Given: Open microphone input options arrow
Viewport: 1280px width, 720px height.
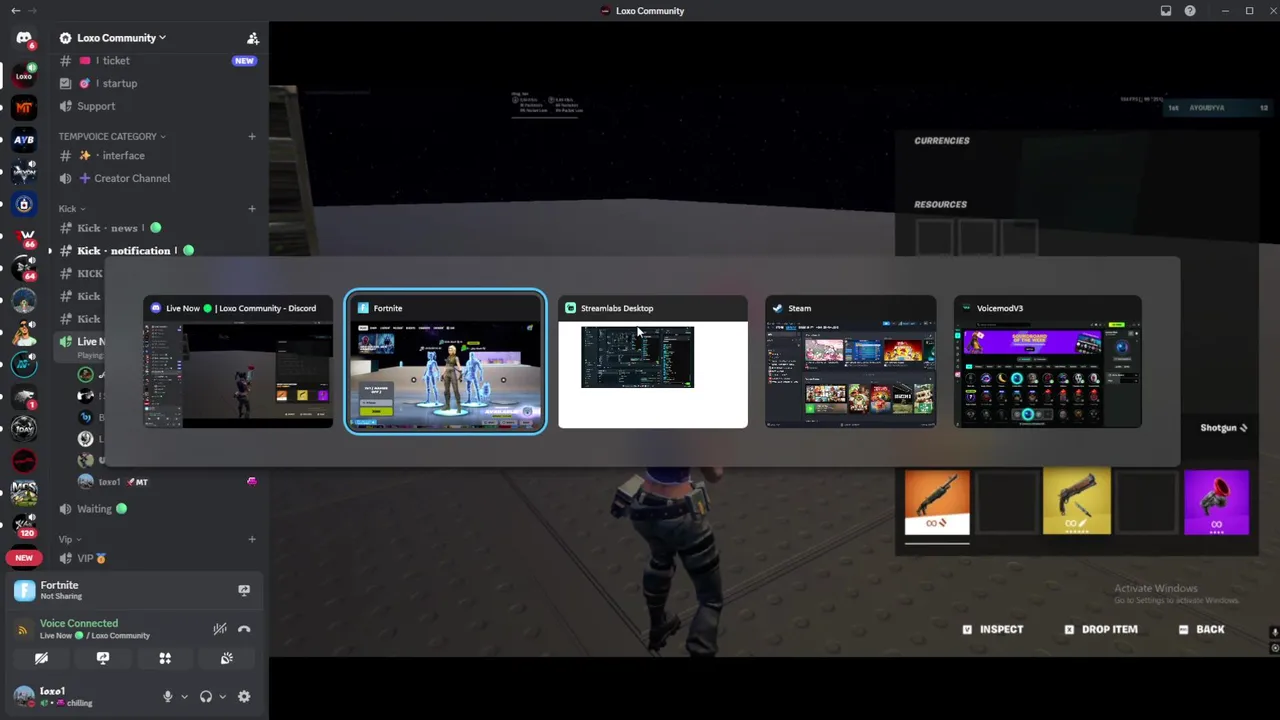Looking at the screenshot, I should tap(184, 696).
